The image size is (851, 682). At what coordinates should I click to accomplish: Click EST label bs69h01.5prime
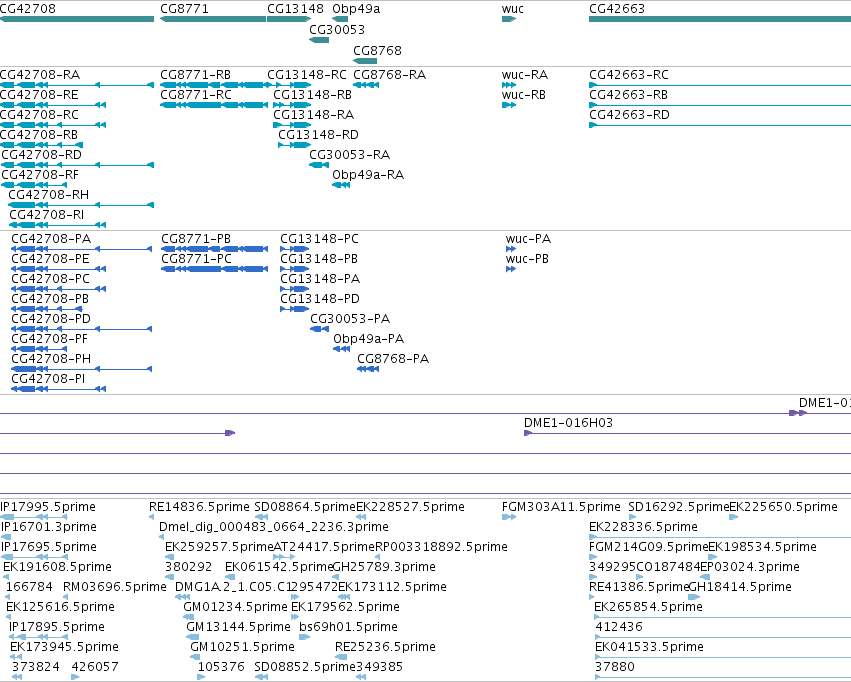pos(348,627)
